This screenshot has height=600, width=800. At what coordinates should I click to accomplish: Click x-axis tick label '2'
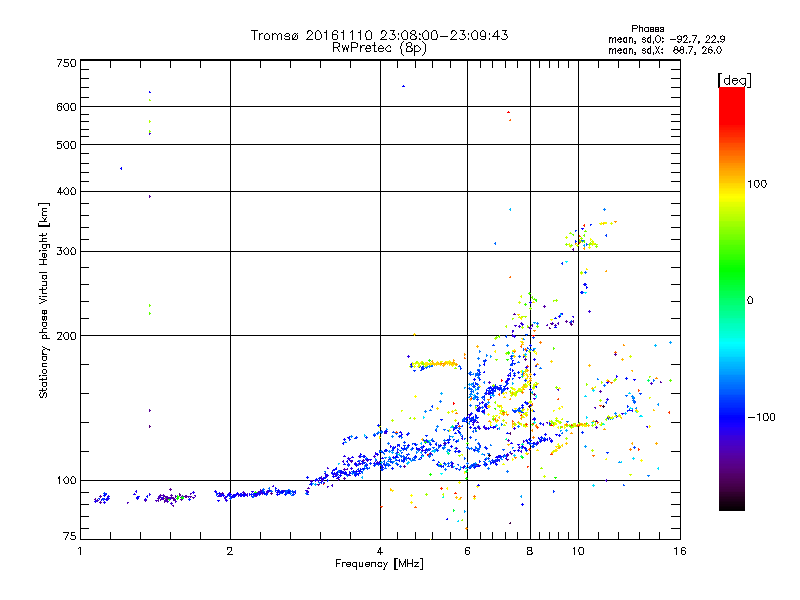pyautogui.click(x=230, y=551)
